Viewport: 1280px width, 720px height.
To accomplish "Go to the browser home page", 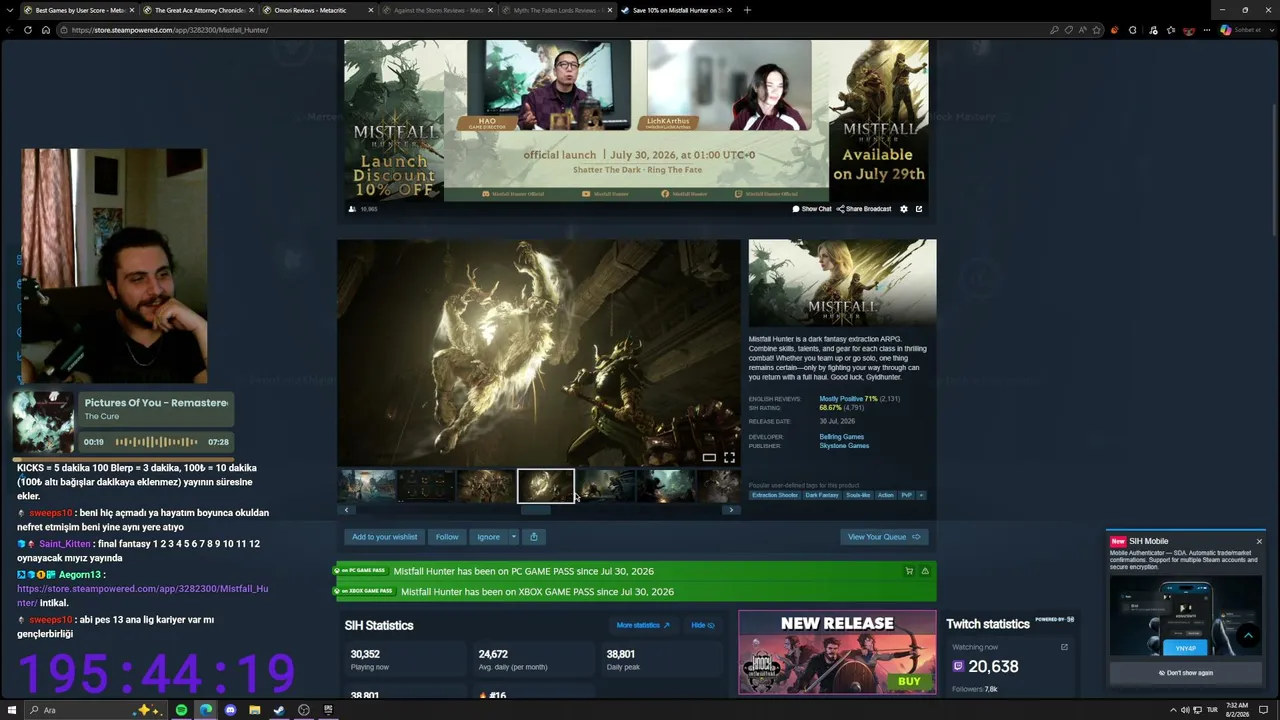I will coord(45,30).
